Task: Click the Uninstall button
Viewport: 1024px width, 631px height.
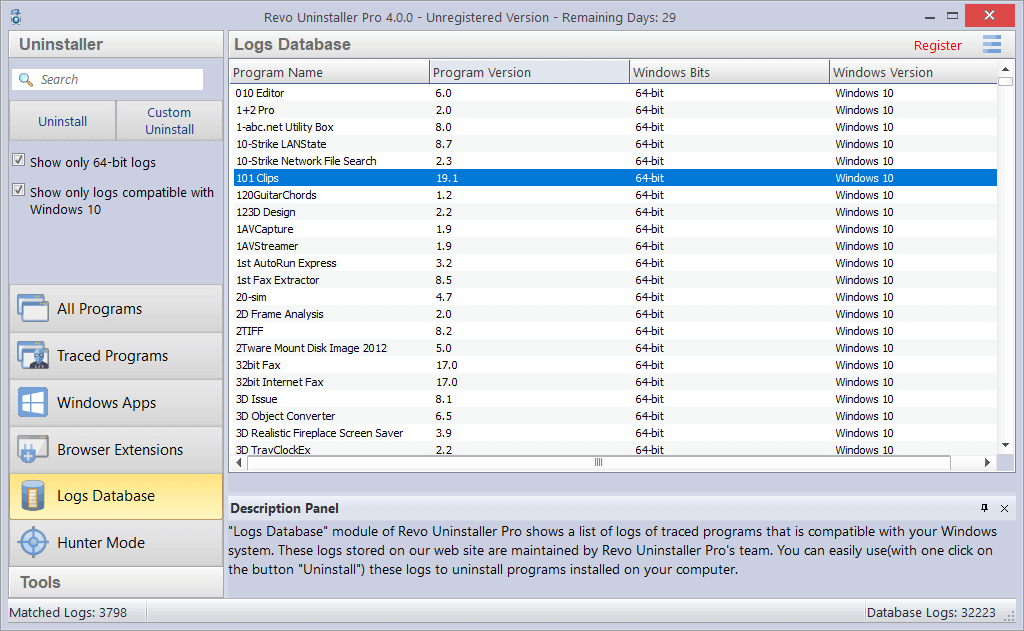Action: click(63, 121)
